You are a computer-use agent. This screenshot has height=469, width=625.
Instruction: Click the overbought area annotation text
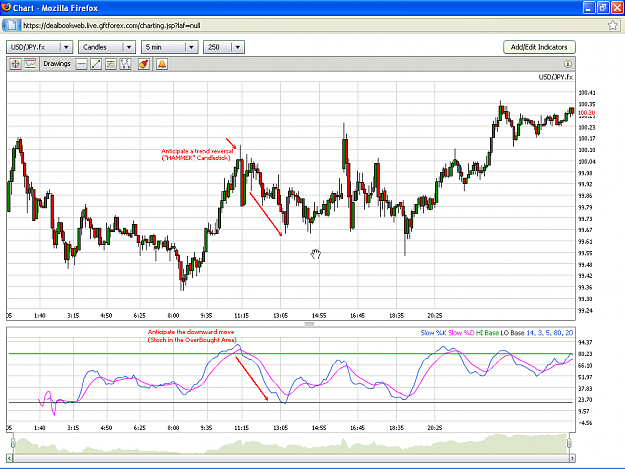192,336
